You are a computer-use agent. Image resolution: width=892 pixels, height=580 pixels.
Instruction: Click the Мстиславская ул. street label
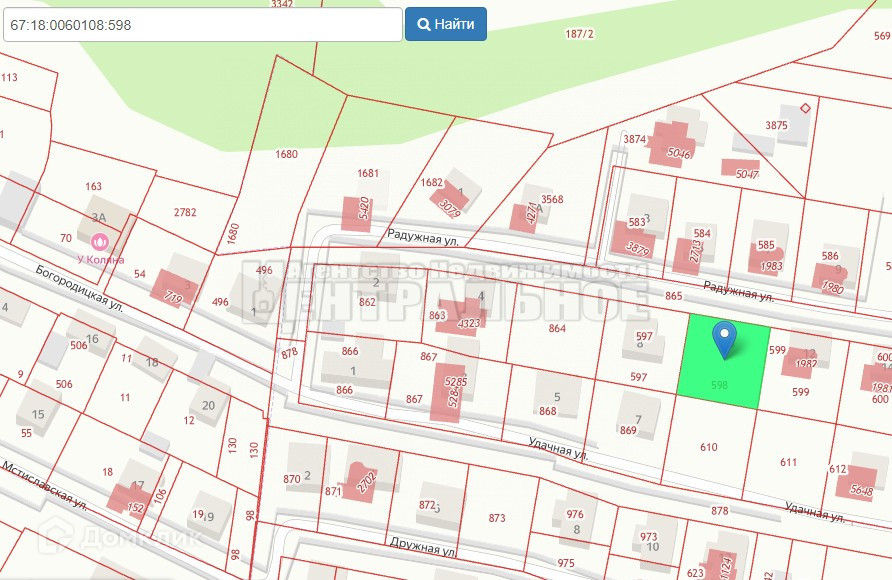pyautogui.click(x=45, y=485)
